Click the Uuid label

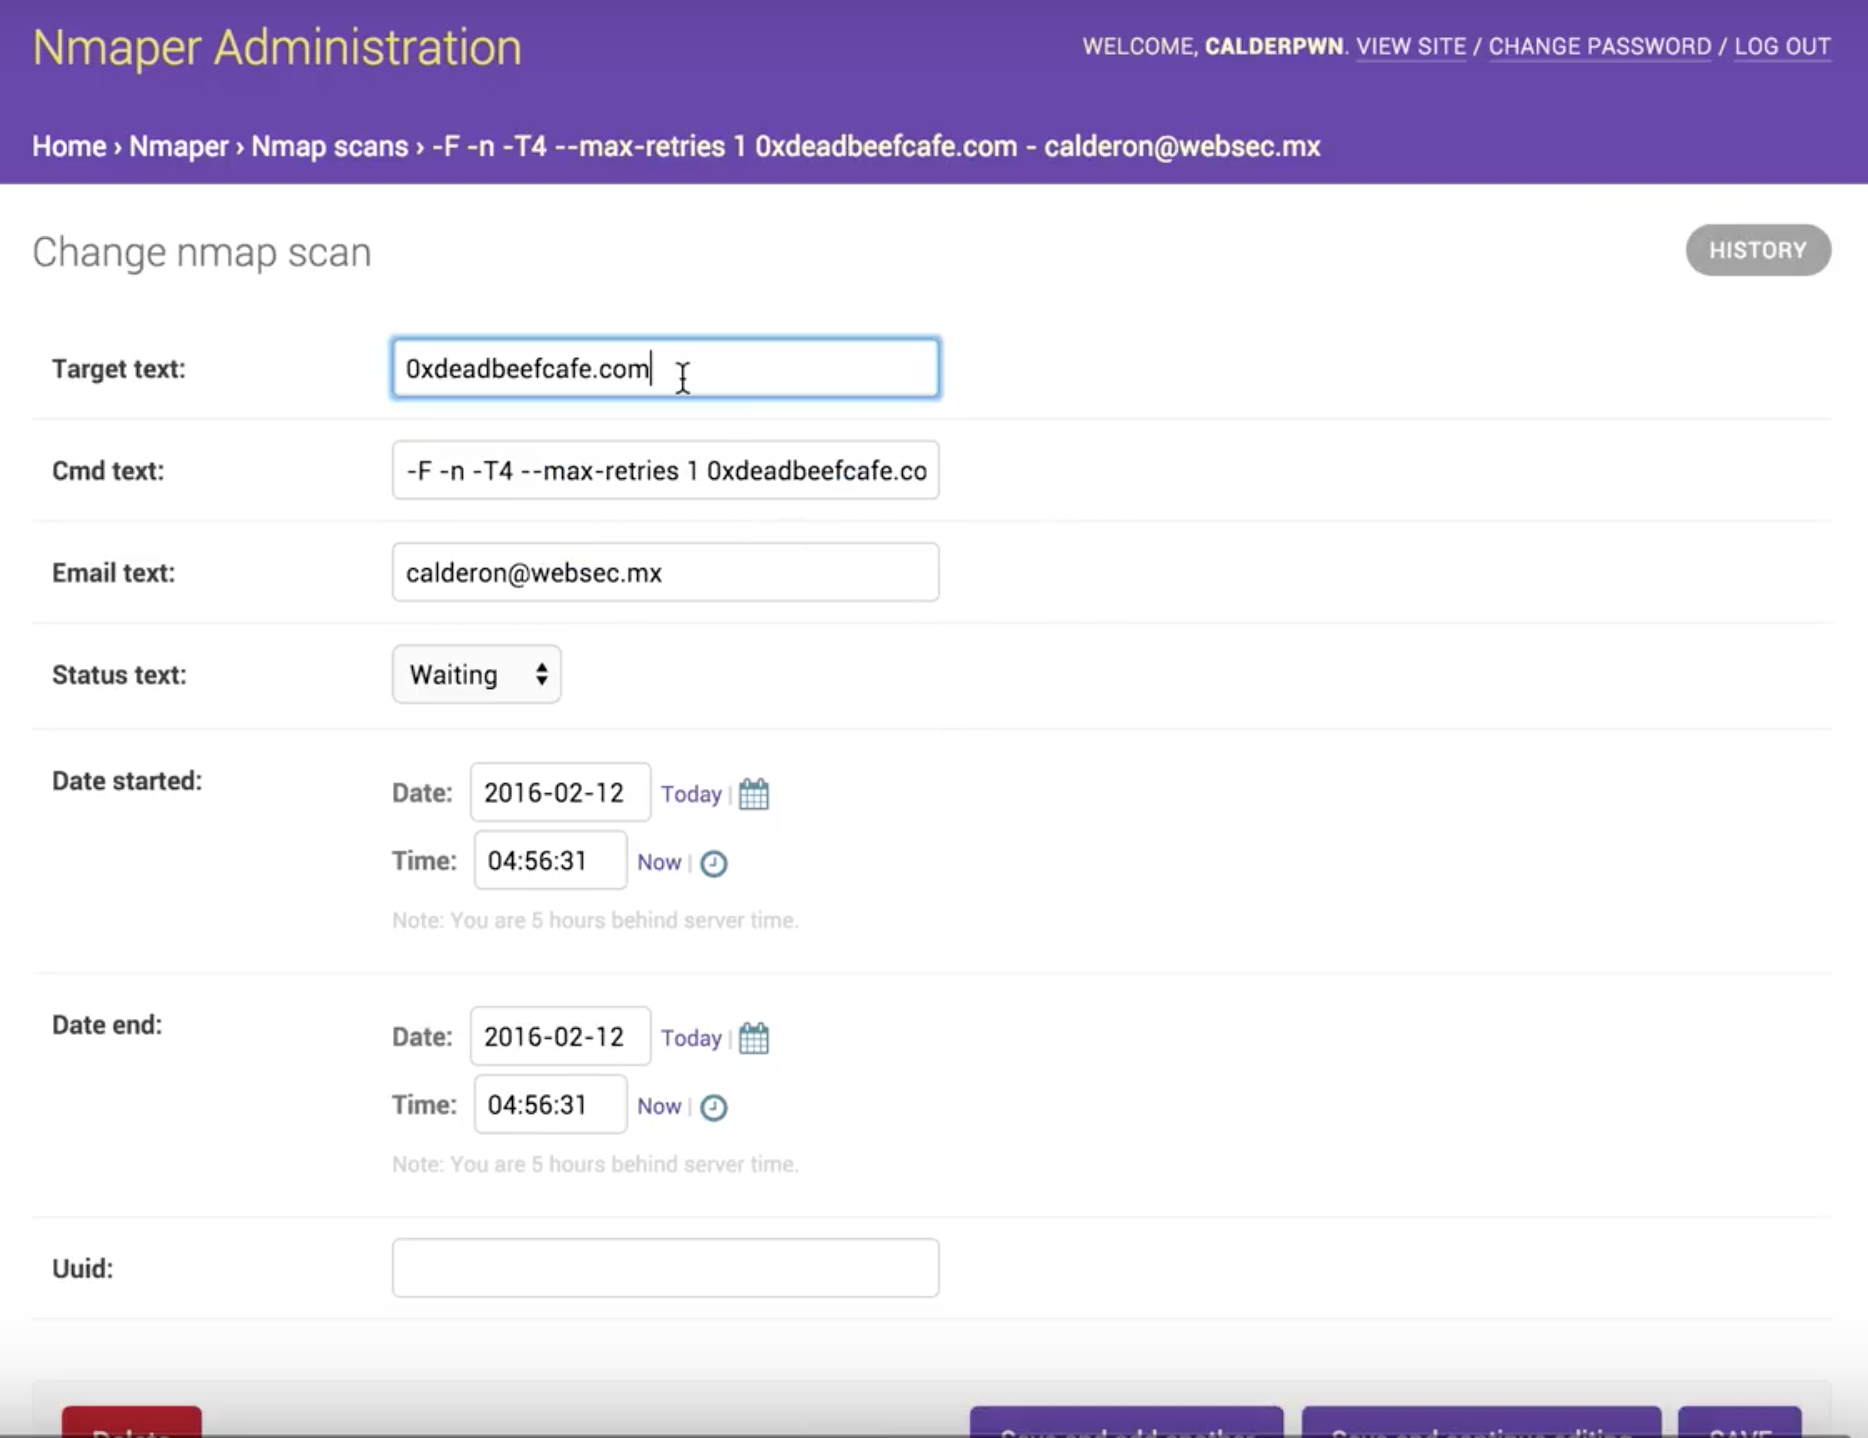coord(82,1269)
